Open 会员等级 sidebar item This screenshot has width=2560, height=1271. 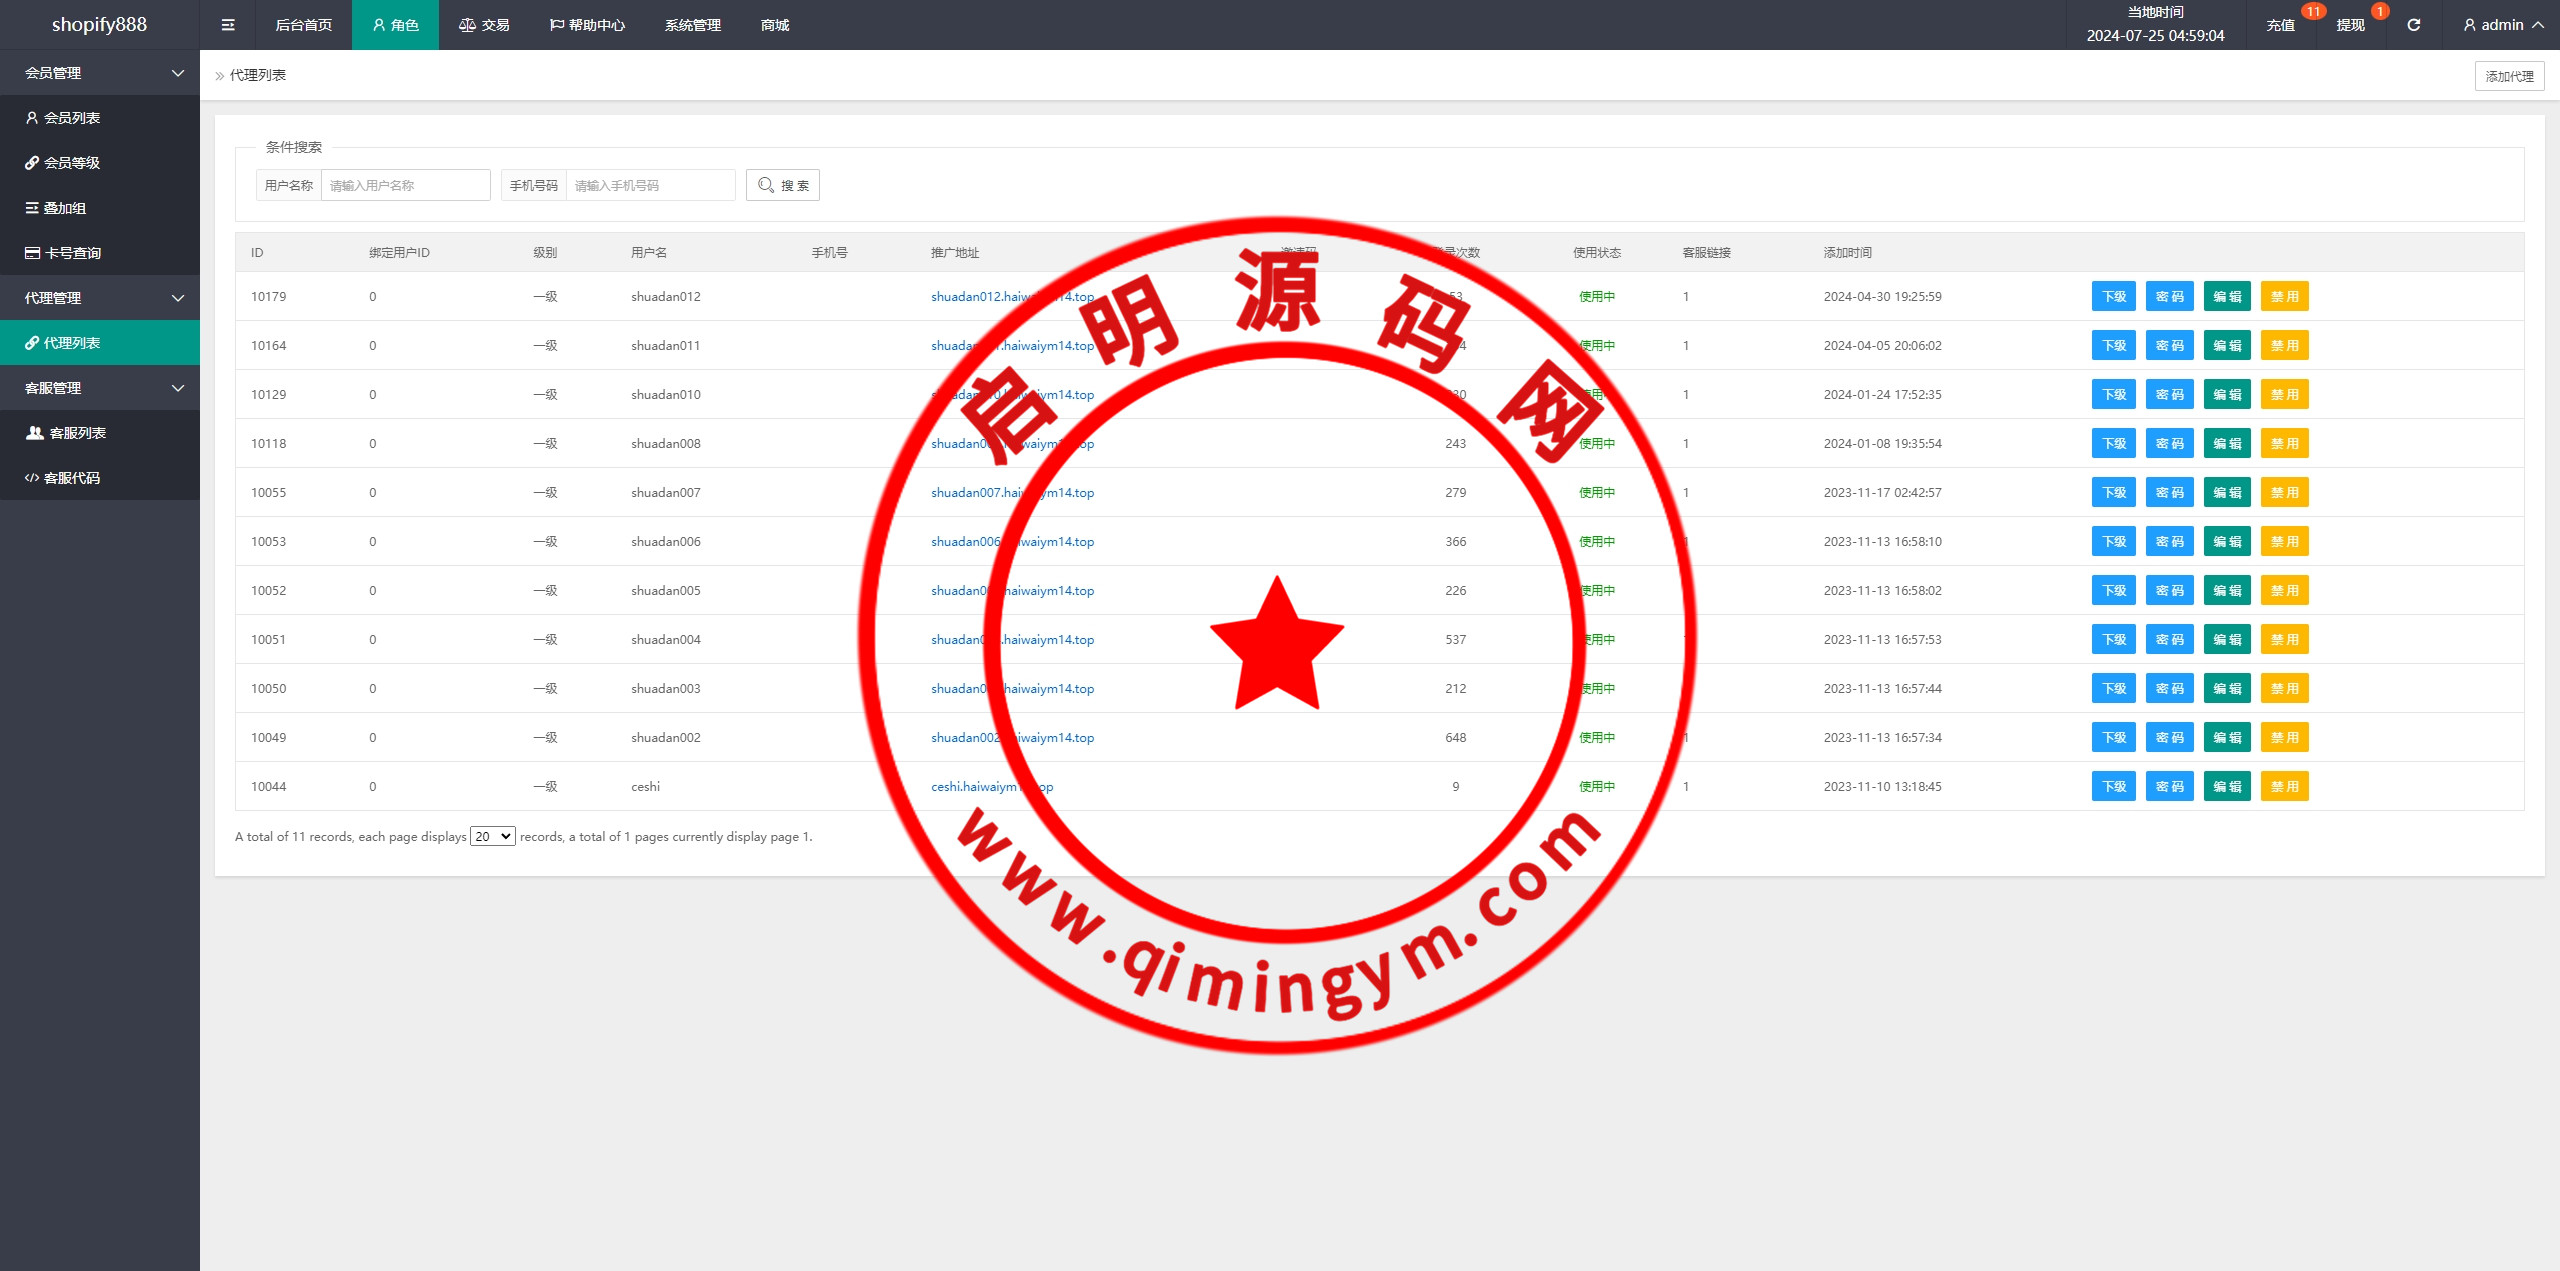(72, 163)
